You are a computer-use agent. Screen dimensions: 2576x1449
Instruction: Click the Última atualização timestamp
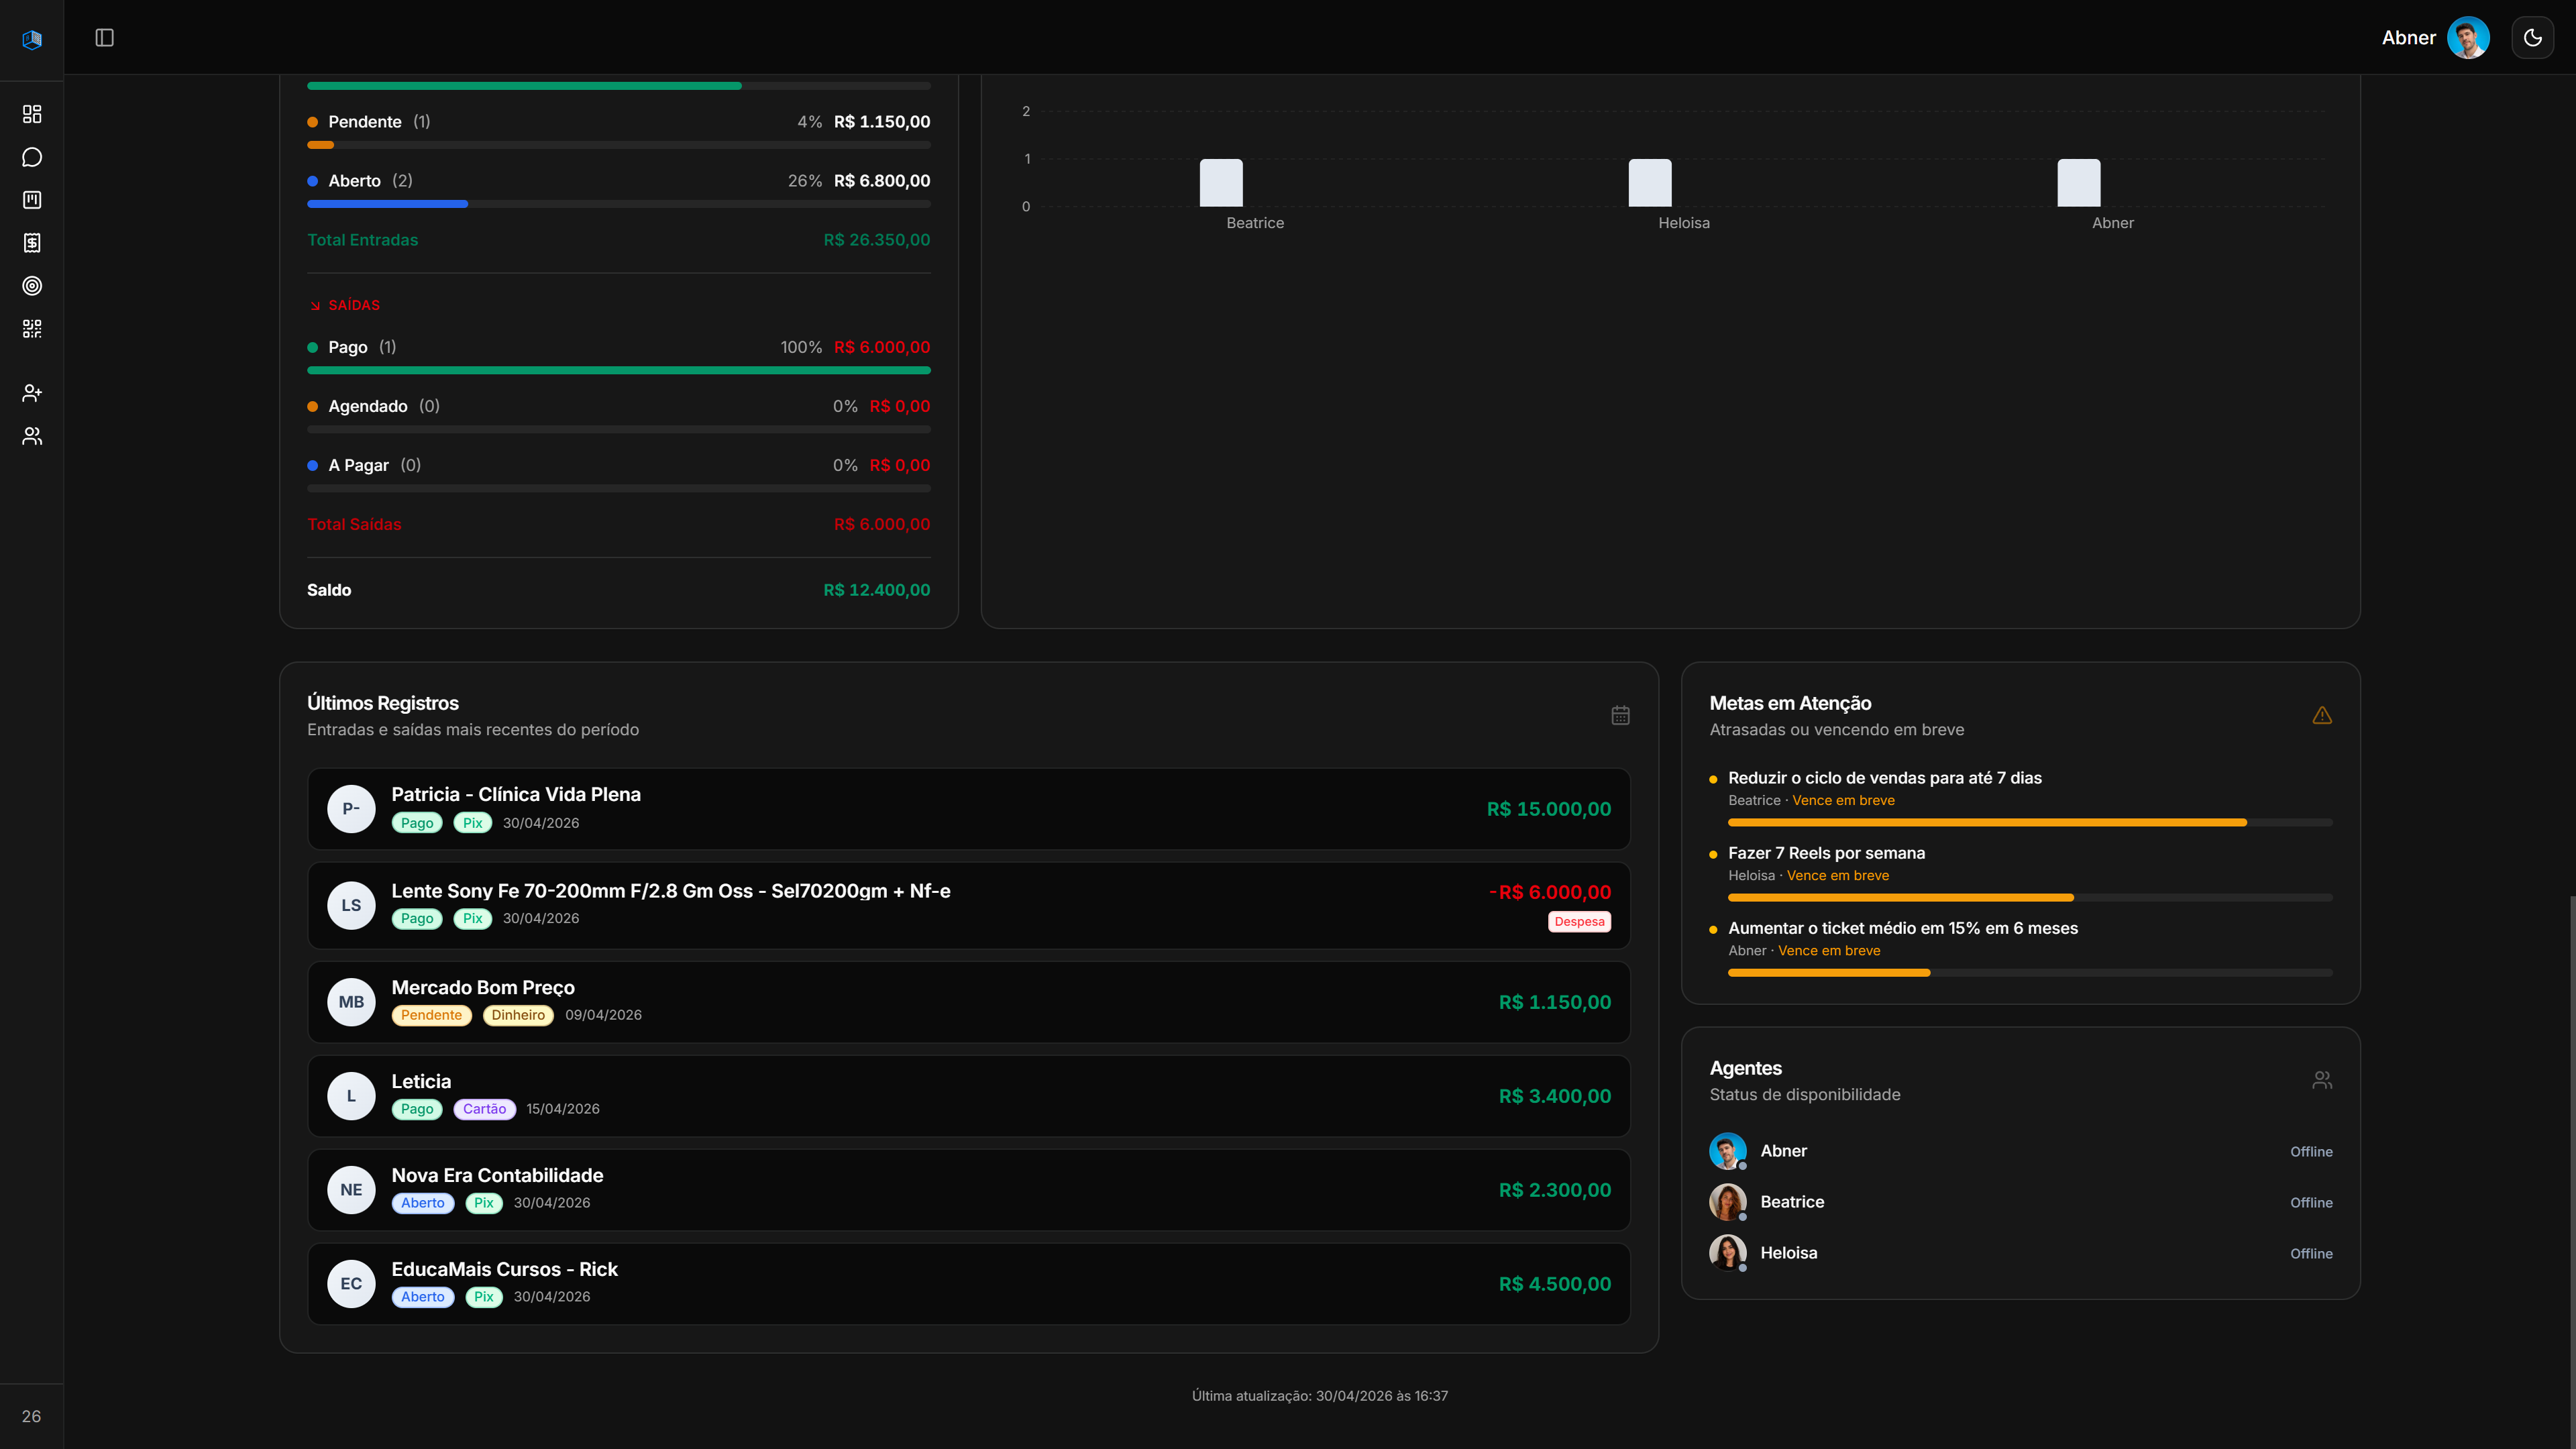(1319, 1396)
